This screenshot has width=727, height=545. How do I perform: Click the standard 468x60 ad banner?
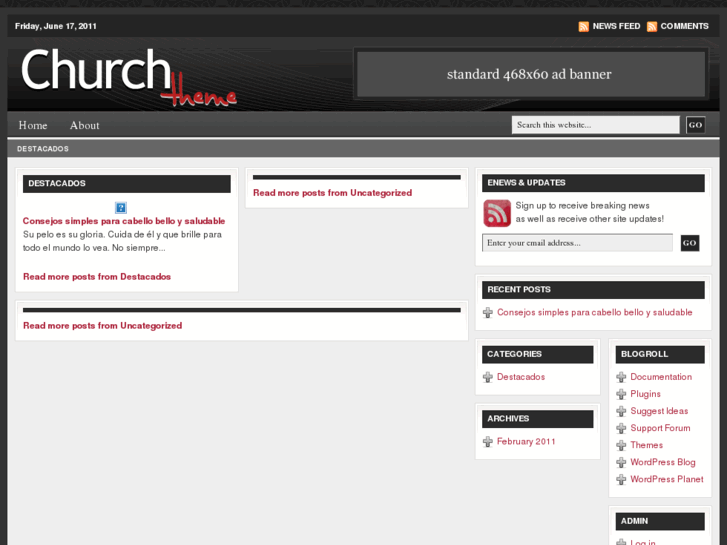tap(531, 74)
